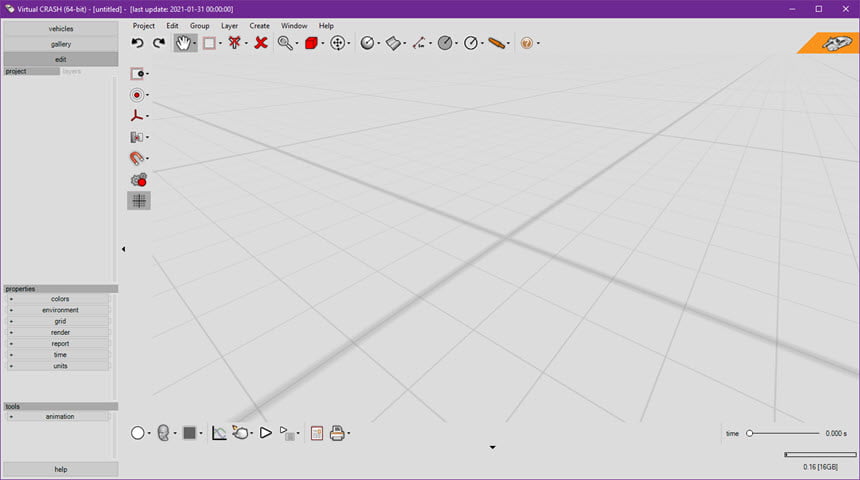Select the red distance measure tool
This screenshot has height=480, width=860.
(x=419, y=43)
